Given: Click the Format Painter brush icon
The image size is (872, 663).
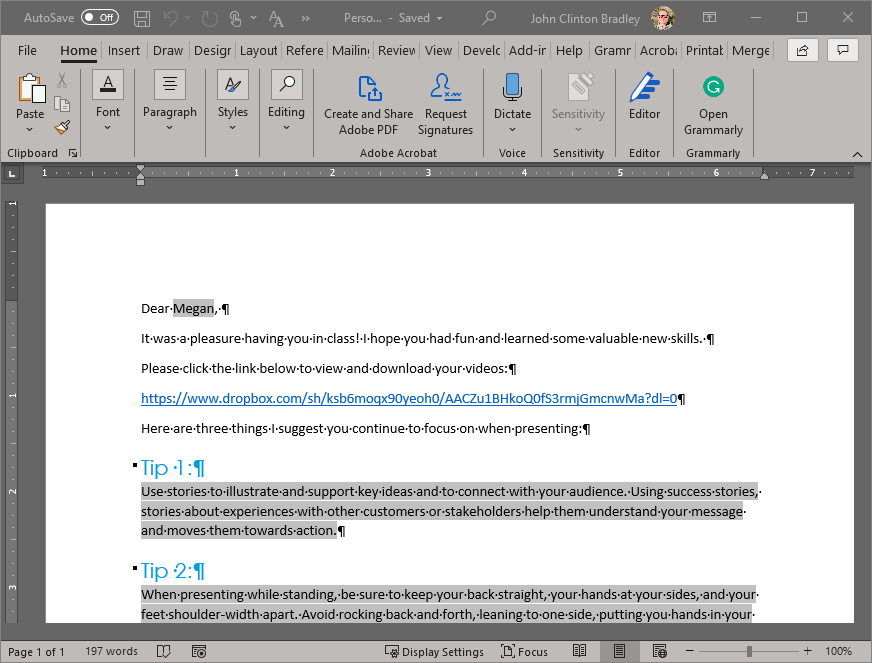Looking at the screenshot, I should tap(62, 127).
